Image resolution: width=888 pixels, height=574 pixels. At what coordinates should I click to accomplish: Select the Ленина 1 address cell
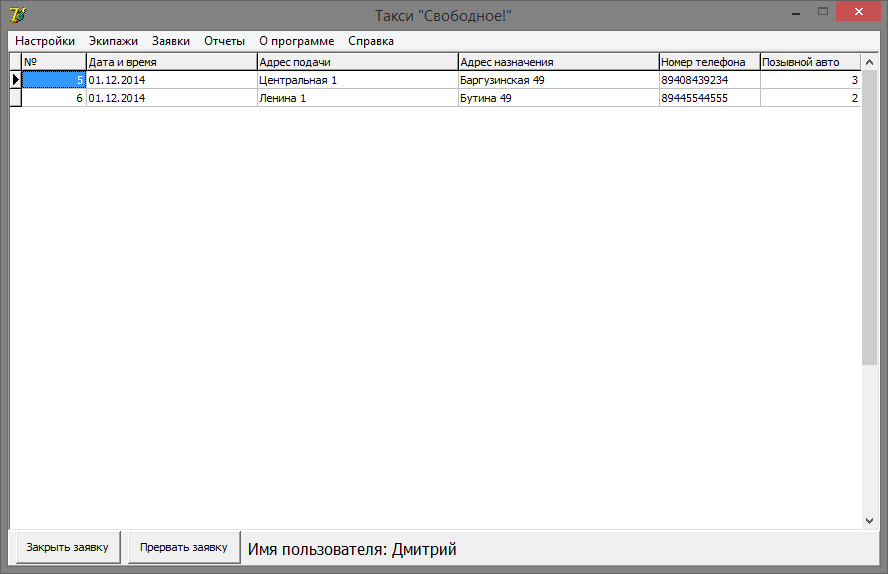coord(357,98)
